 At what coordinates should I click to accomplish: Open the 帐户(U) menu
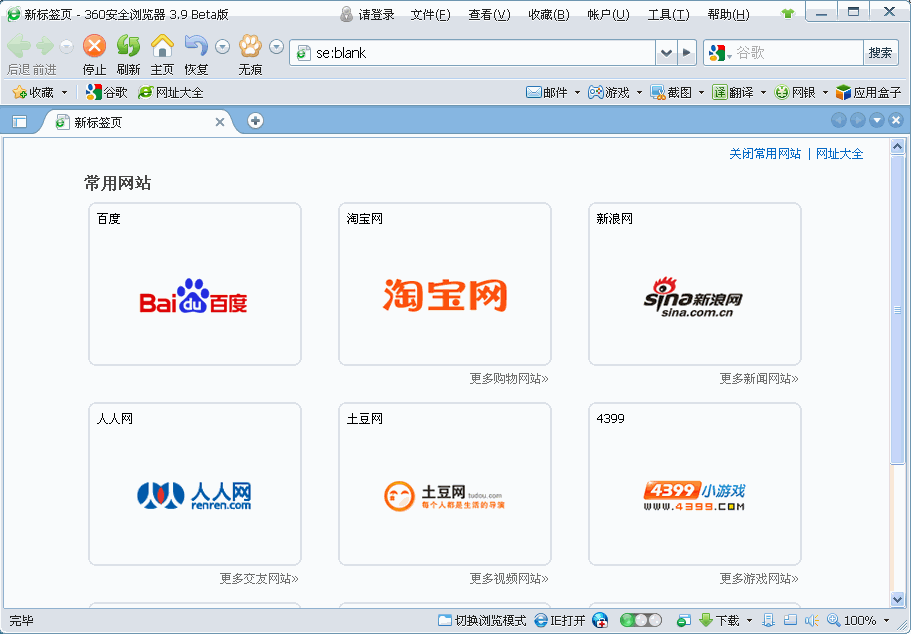point(608,15)
